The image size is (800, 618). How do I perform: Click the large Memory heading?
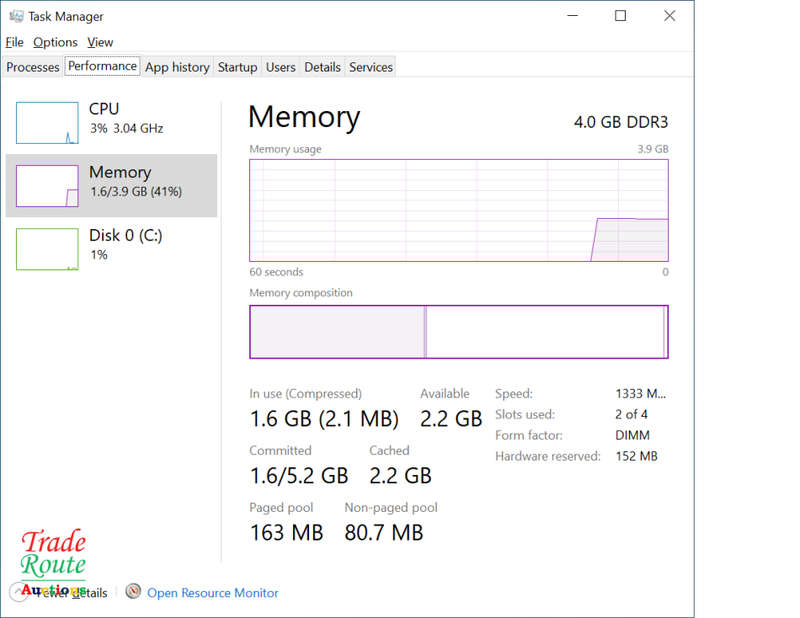click(x=304, y=117)
